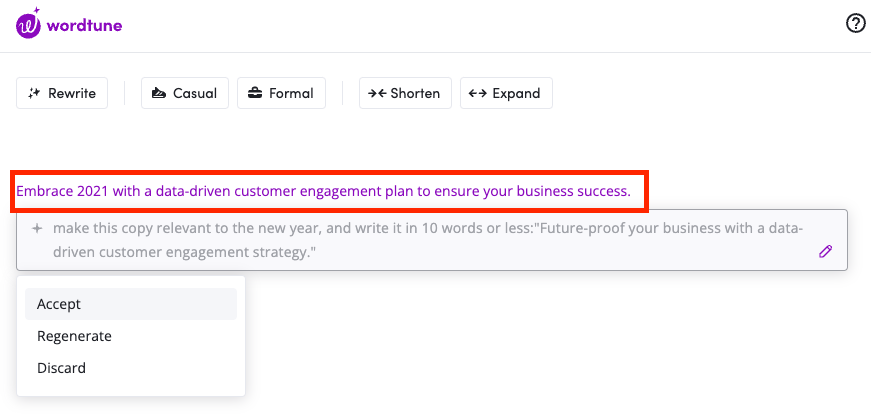Click the Wordtune logo icon
Viewport: 871px width, 416px height.
[x=29, y=24]
